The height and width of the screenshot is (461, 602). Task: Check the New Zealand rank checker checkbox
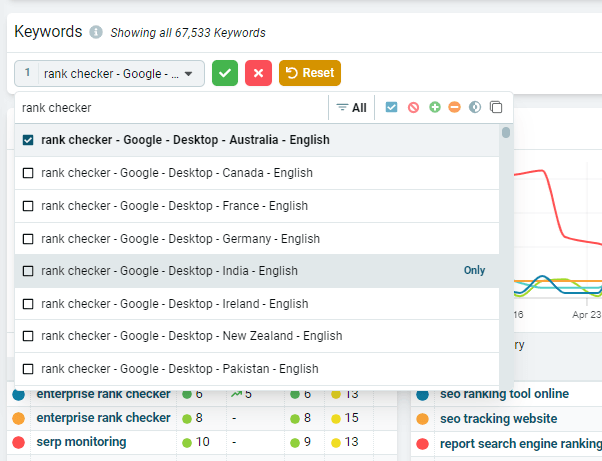pos(28,336)
